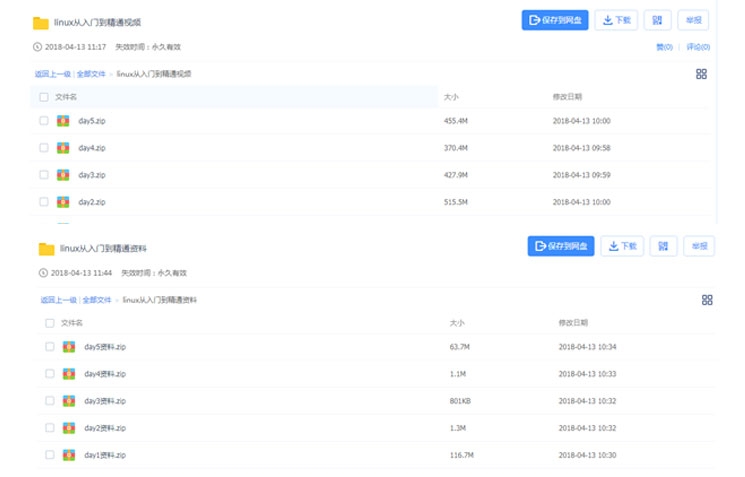Image resolution: width=745 pixels, height=477 pixels.
Task: Save the 视频 share with 保存到网盘
Action: [555, 20]
